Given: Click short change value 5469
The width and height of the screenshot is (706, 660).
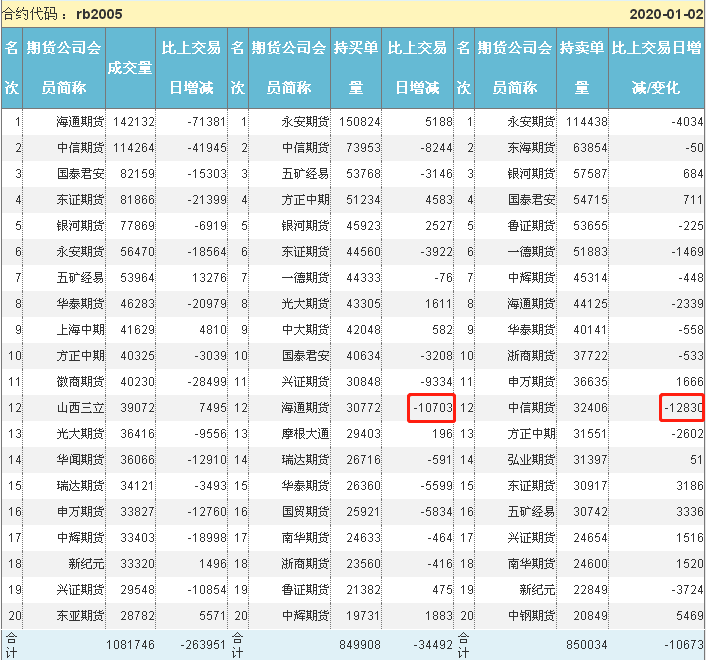Looking at the screenshot, I should pyautogui.click(x=689, y=616).
